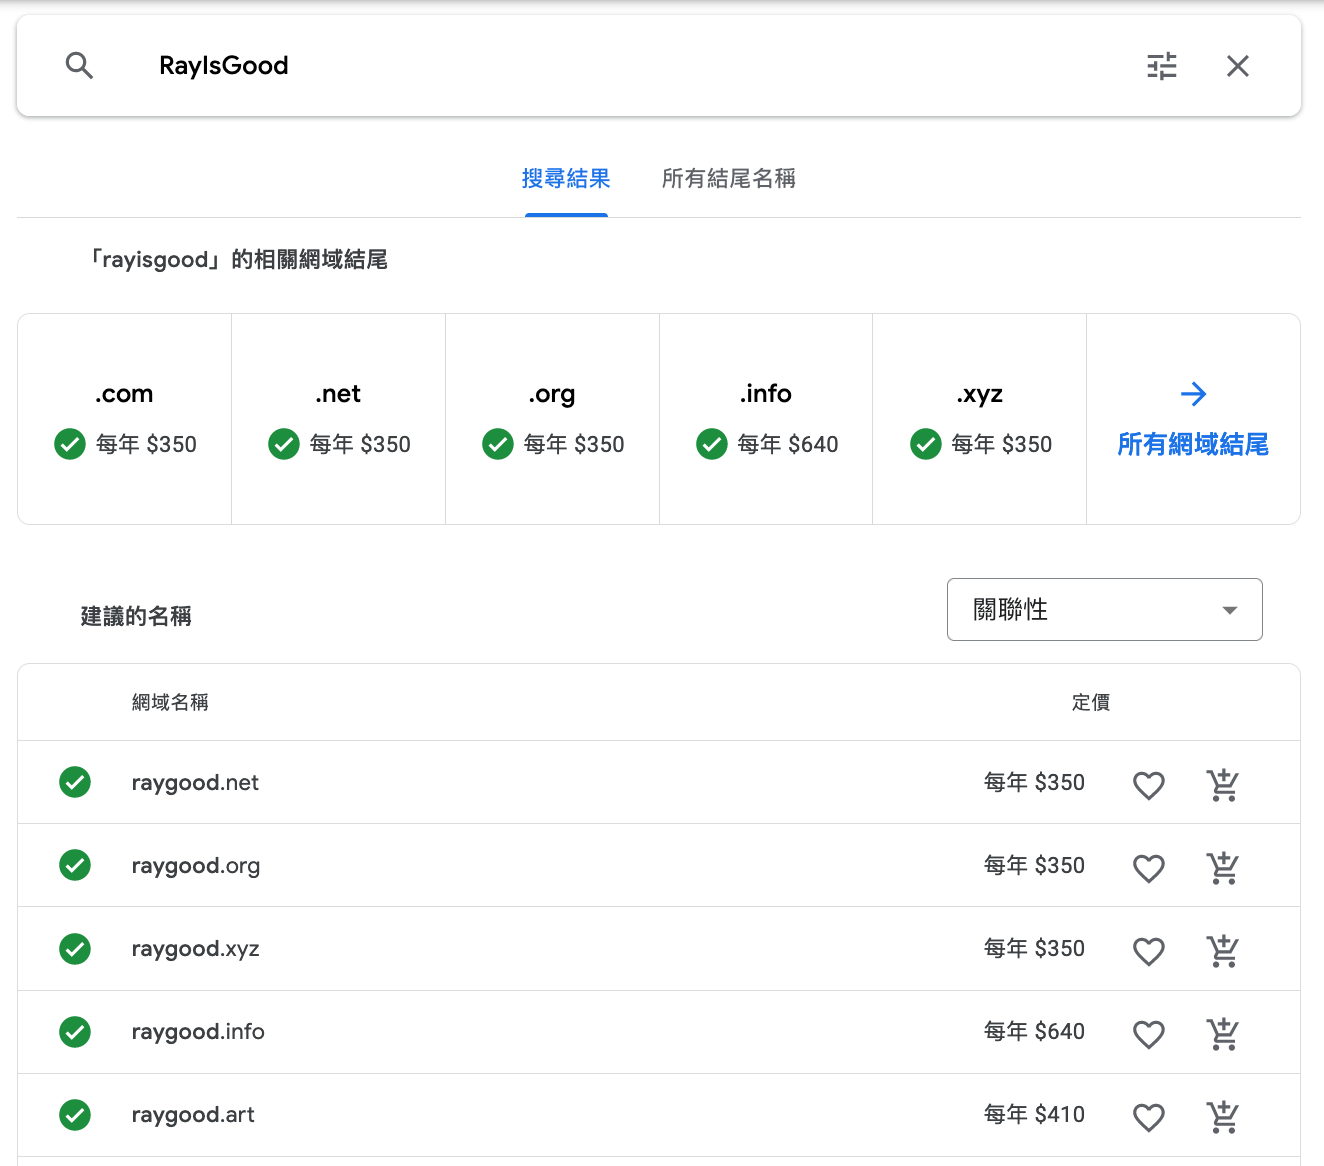1324x1166 pixels.
Task: Add raygood.art to cart
Action: coord(1222,1117)
